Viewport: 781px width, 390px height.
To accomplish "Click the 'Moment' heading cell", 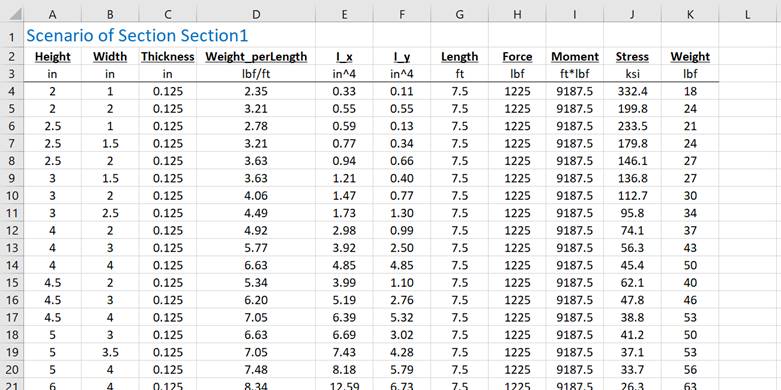I will [x=575, y=57].
